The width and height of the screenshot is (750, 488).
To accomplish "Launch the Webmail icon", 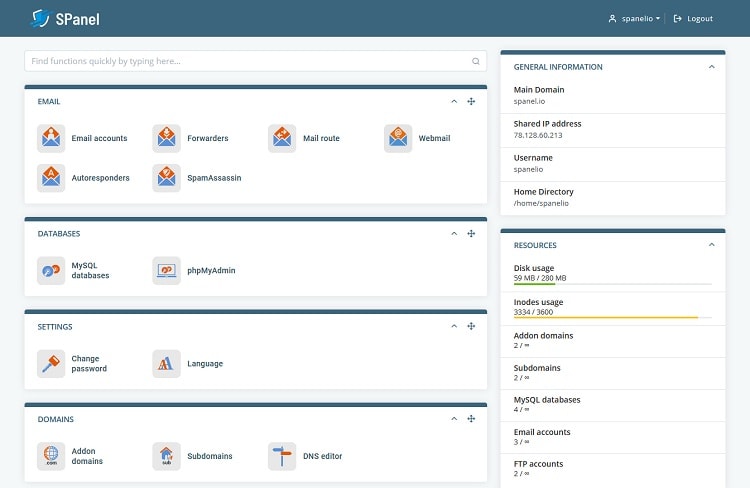I will pos(398,138).
